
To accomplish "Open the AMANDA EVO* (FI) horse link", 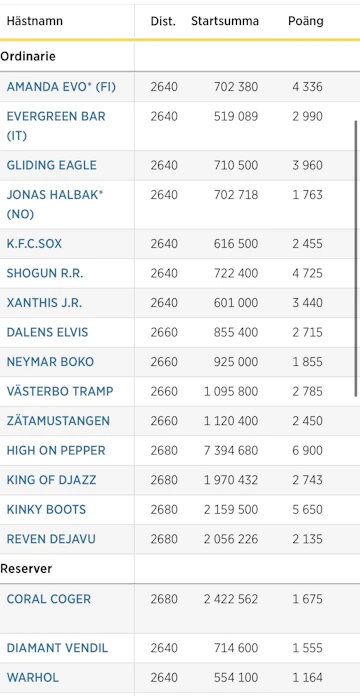I will [x=61, y=87].
